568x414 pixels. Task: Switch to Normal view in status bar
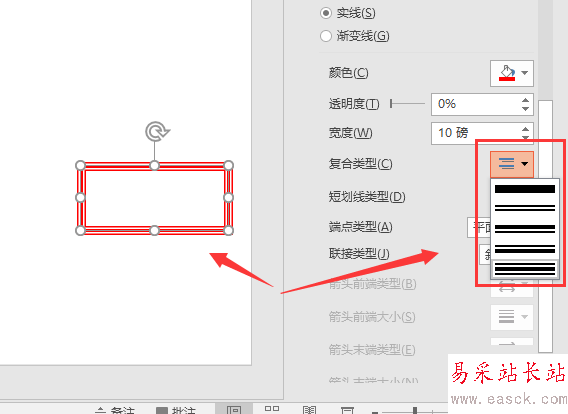click(x=234, y=410)
